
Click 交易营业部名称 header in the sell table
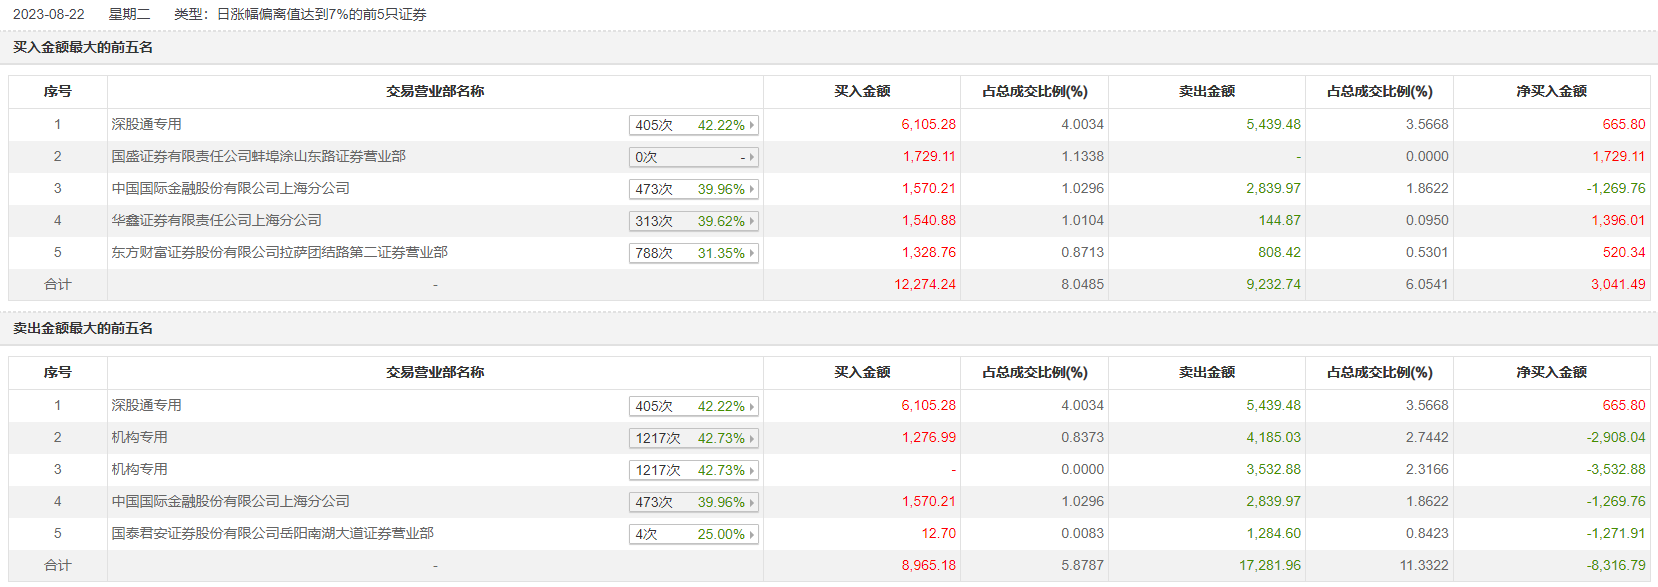[x=435, y=373]
